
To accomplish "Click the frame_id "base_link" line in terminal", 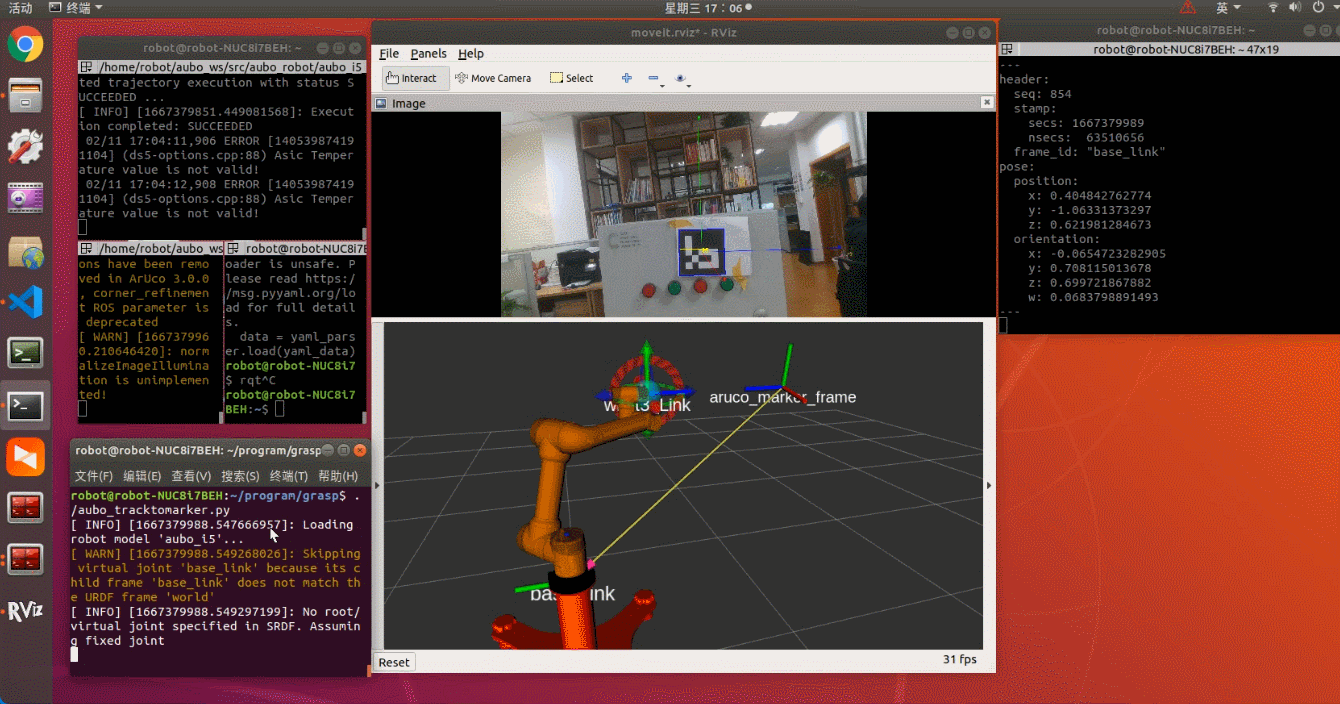I will (1089, 152).
